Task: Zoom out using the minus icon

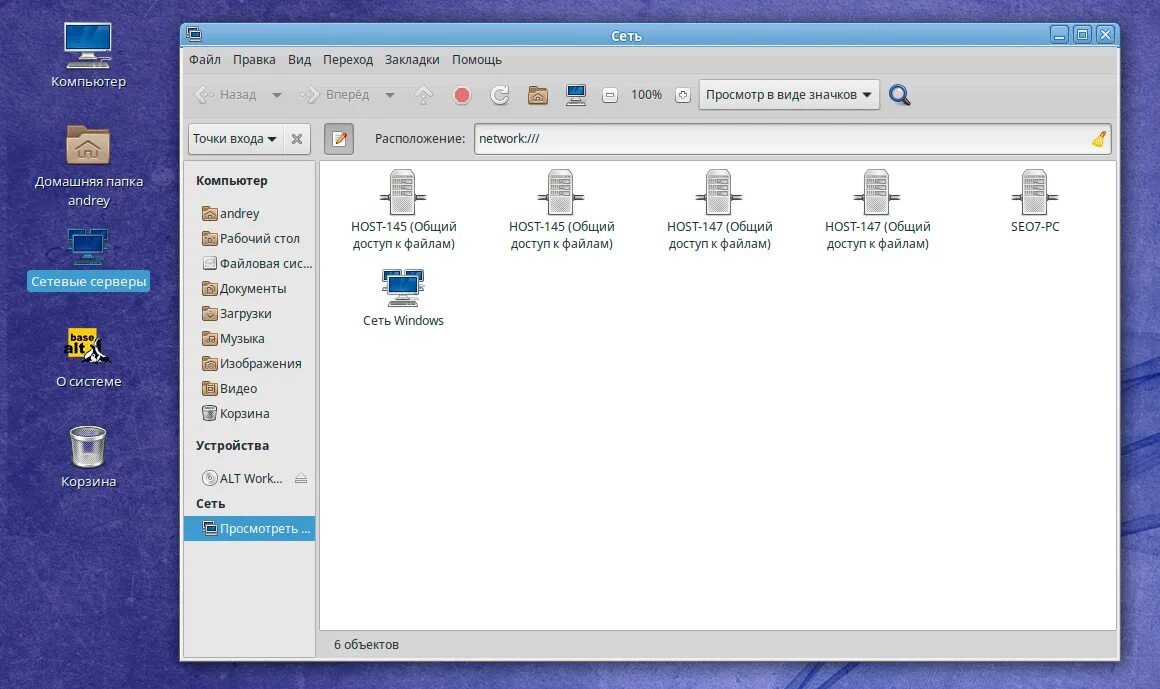Action: [x=610, y=95]
